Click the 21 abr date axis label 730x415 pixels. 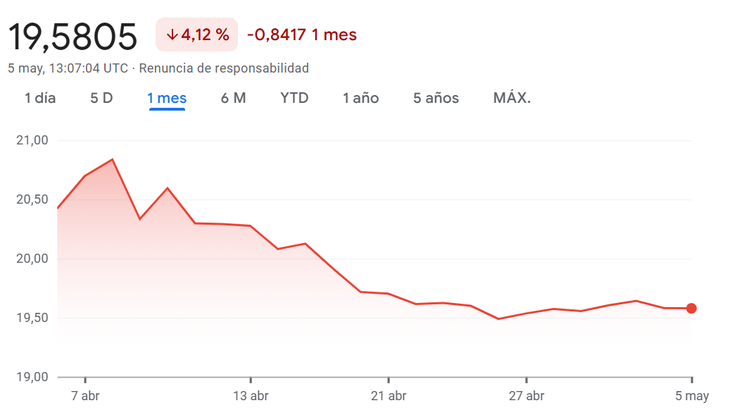[x=387, y=395]
